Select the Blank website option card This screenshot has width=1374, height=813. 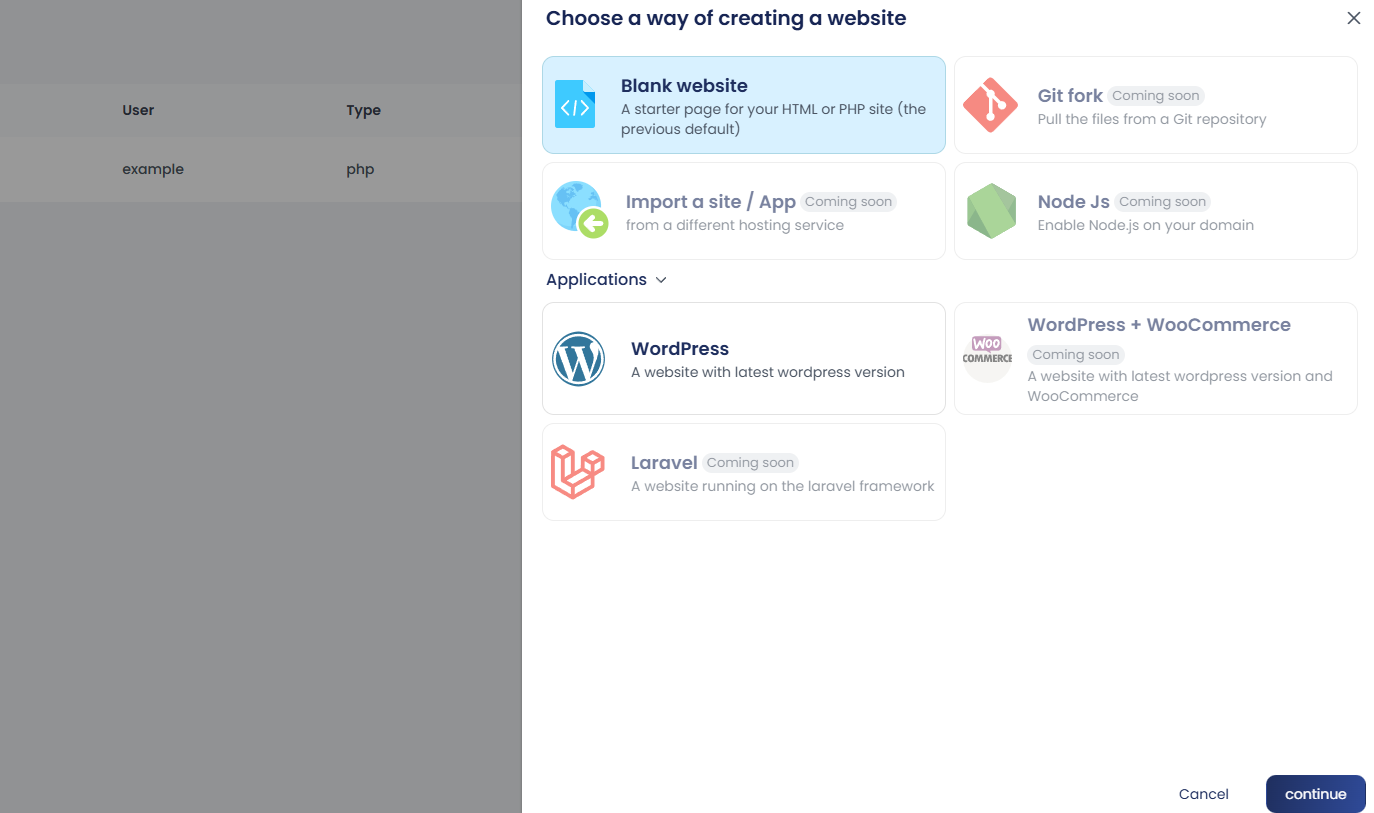[x=743, y=105]
